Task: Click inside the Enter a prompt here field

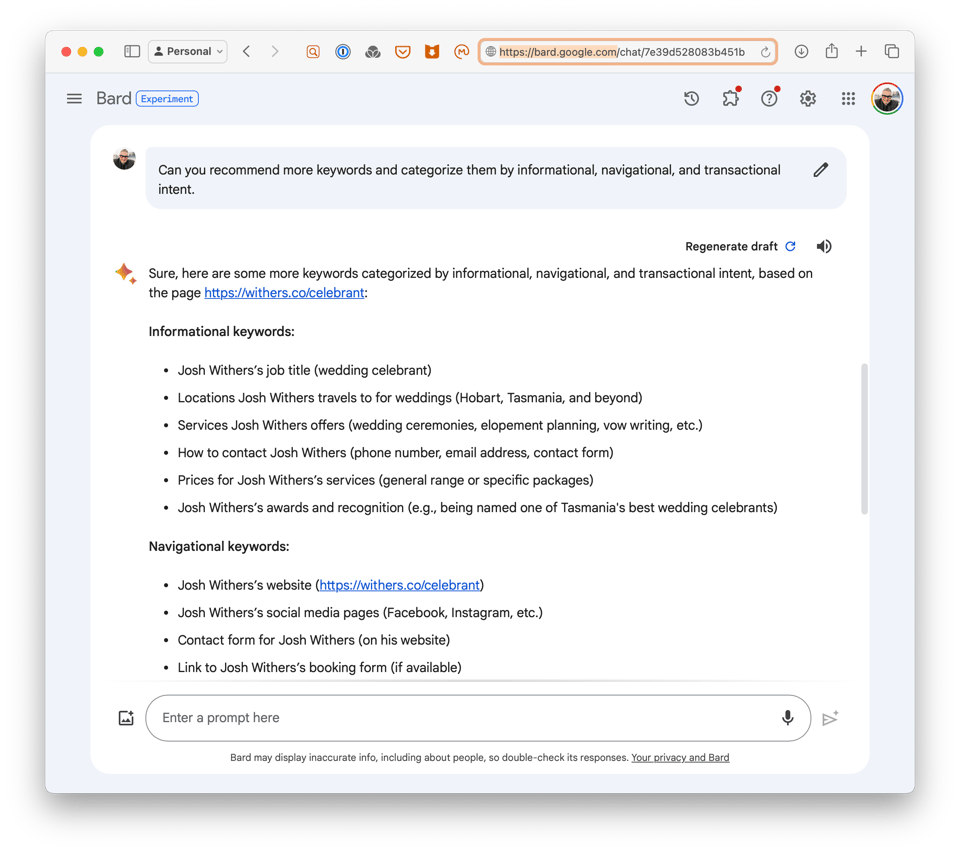Action: [400, 717]
